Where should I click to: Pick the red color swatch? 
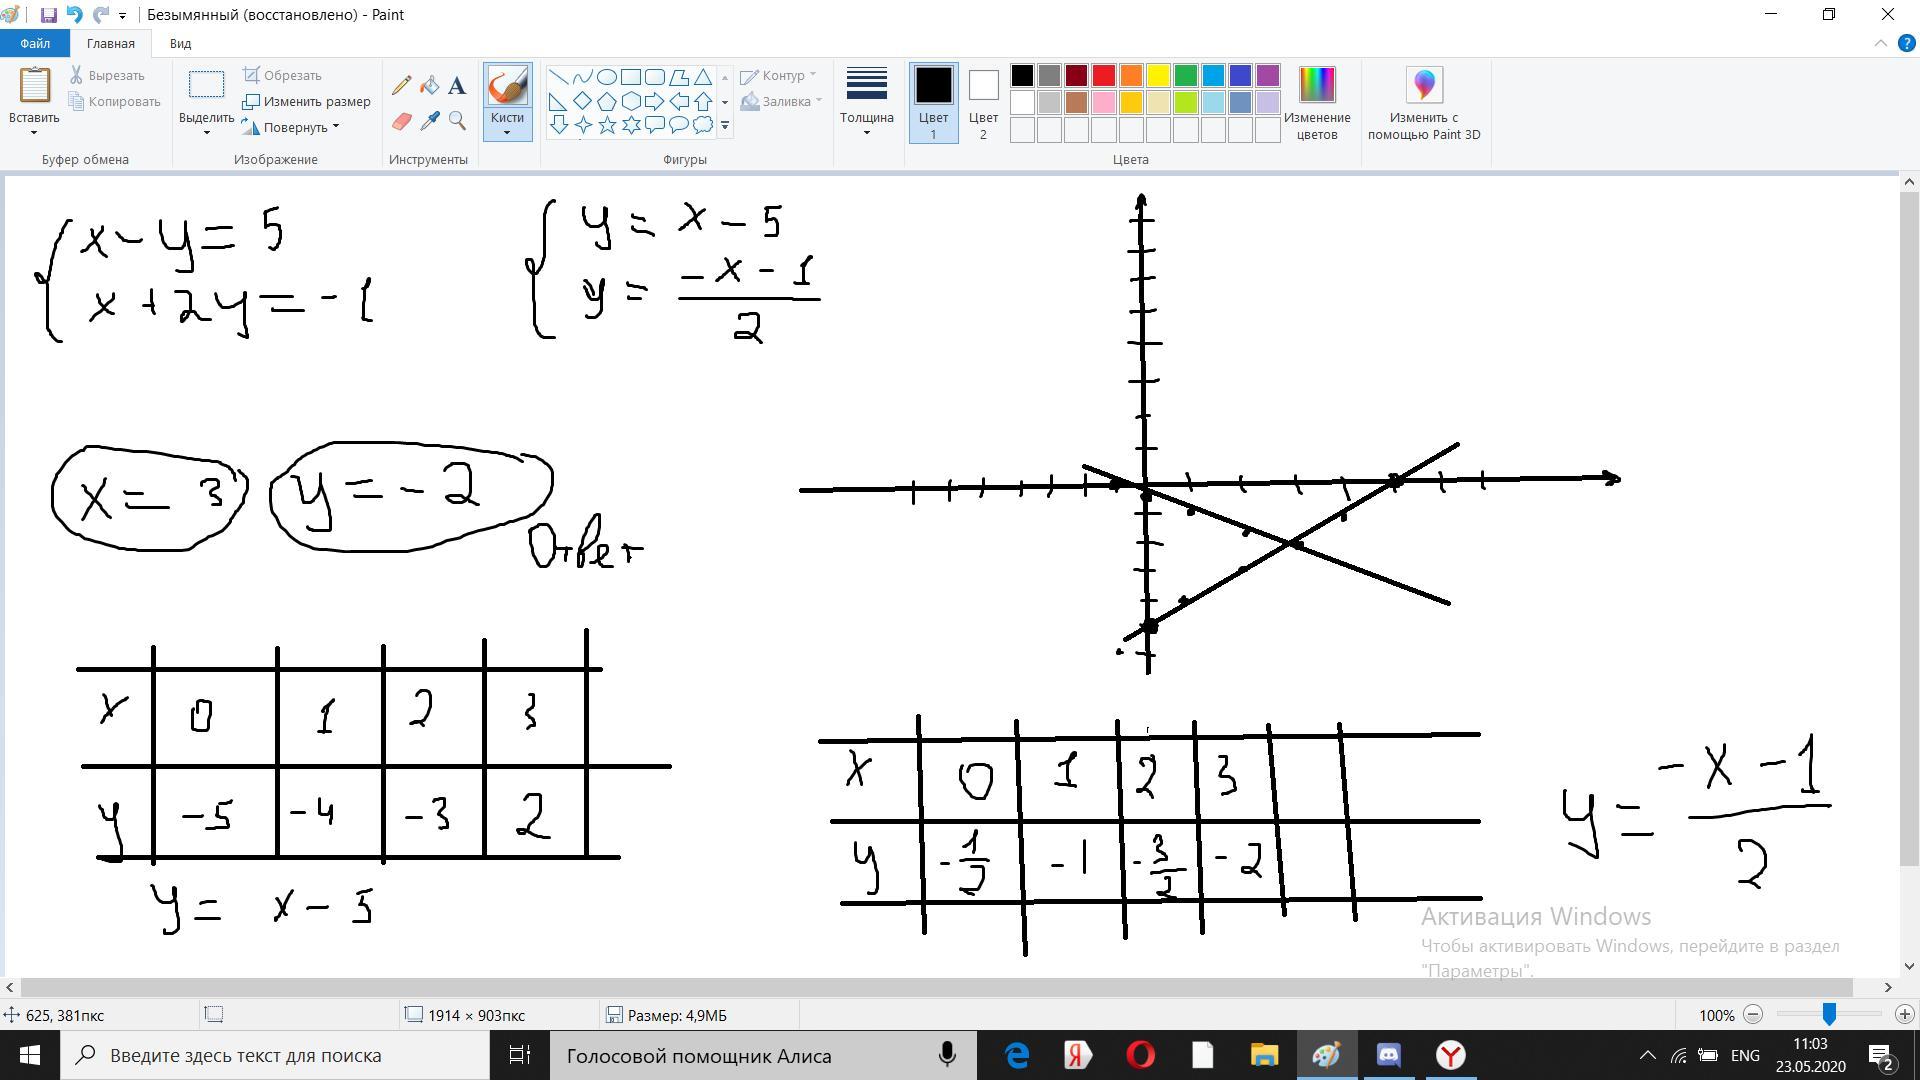click(x=1104, y=76)
